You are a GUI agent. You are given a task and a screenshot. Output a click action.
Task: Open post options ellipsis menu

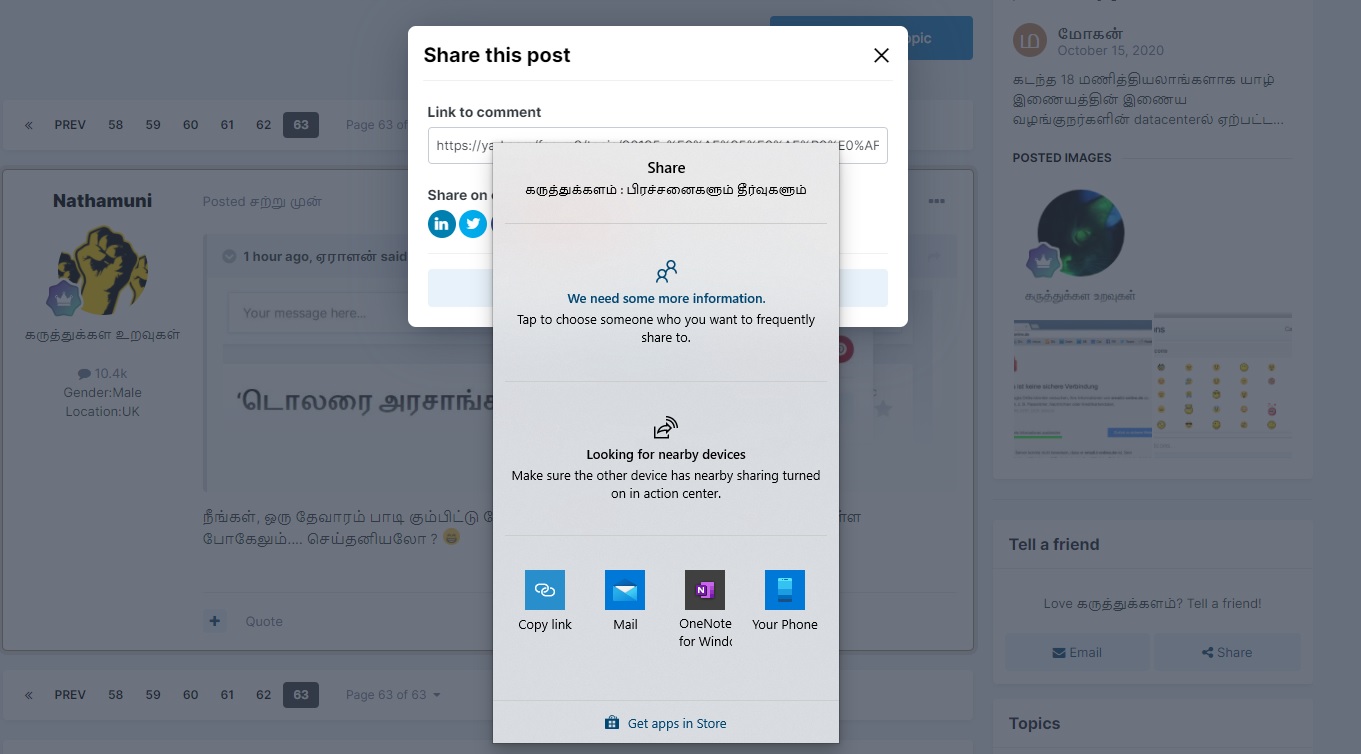click(936, 201)
